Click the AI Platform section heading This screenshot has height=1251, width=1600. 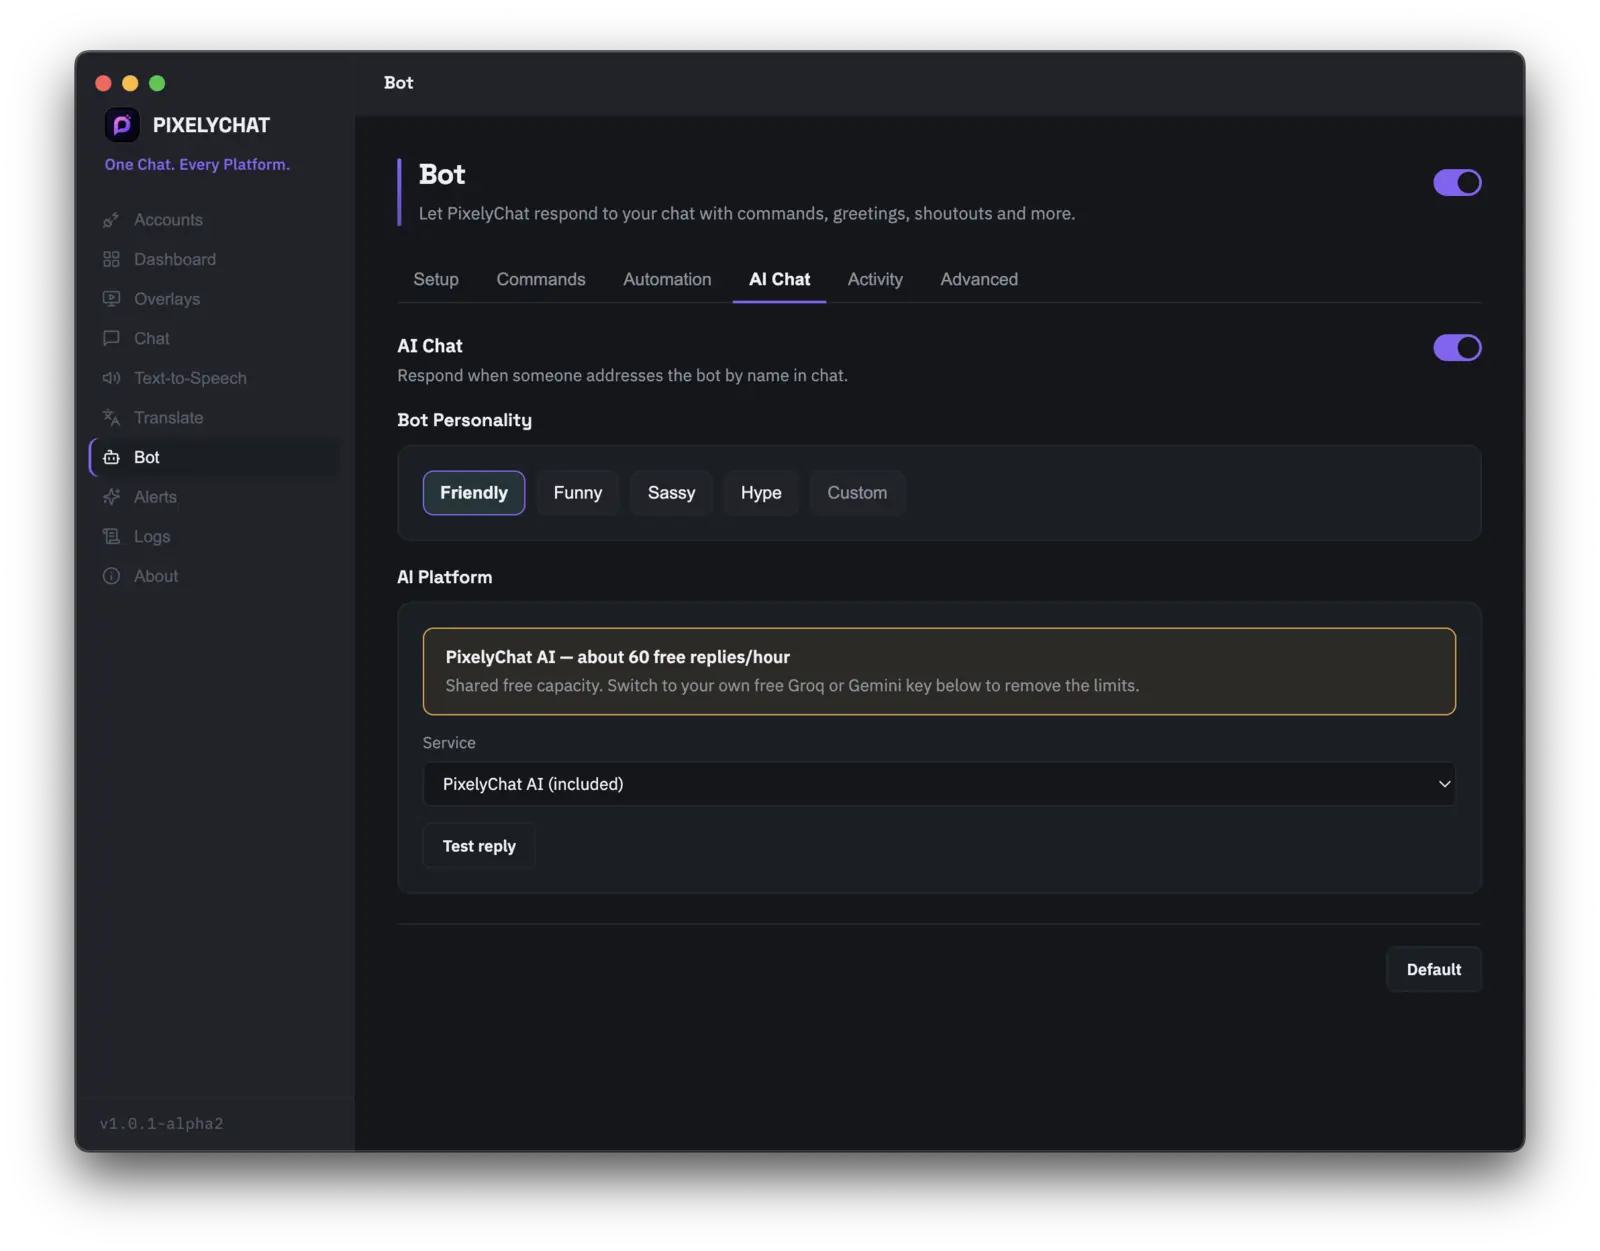click(445, 577)
